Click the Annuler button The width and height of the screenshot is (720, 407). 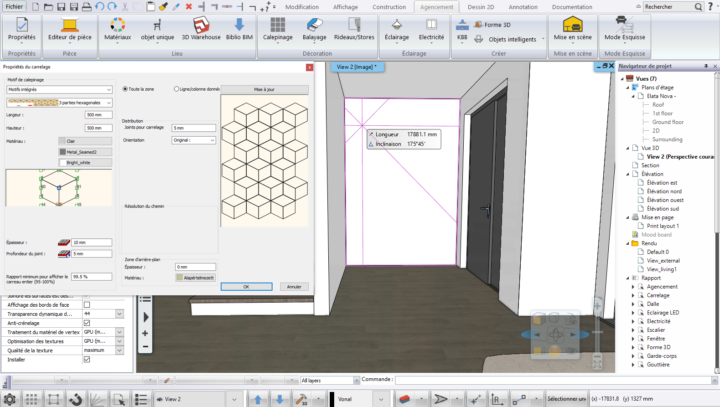[294, 287]
